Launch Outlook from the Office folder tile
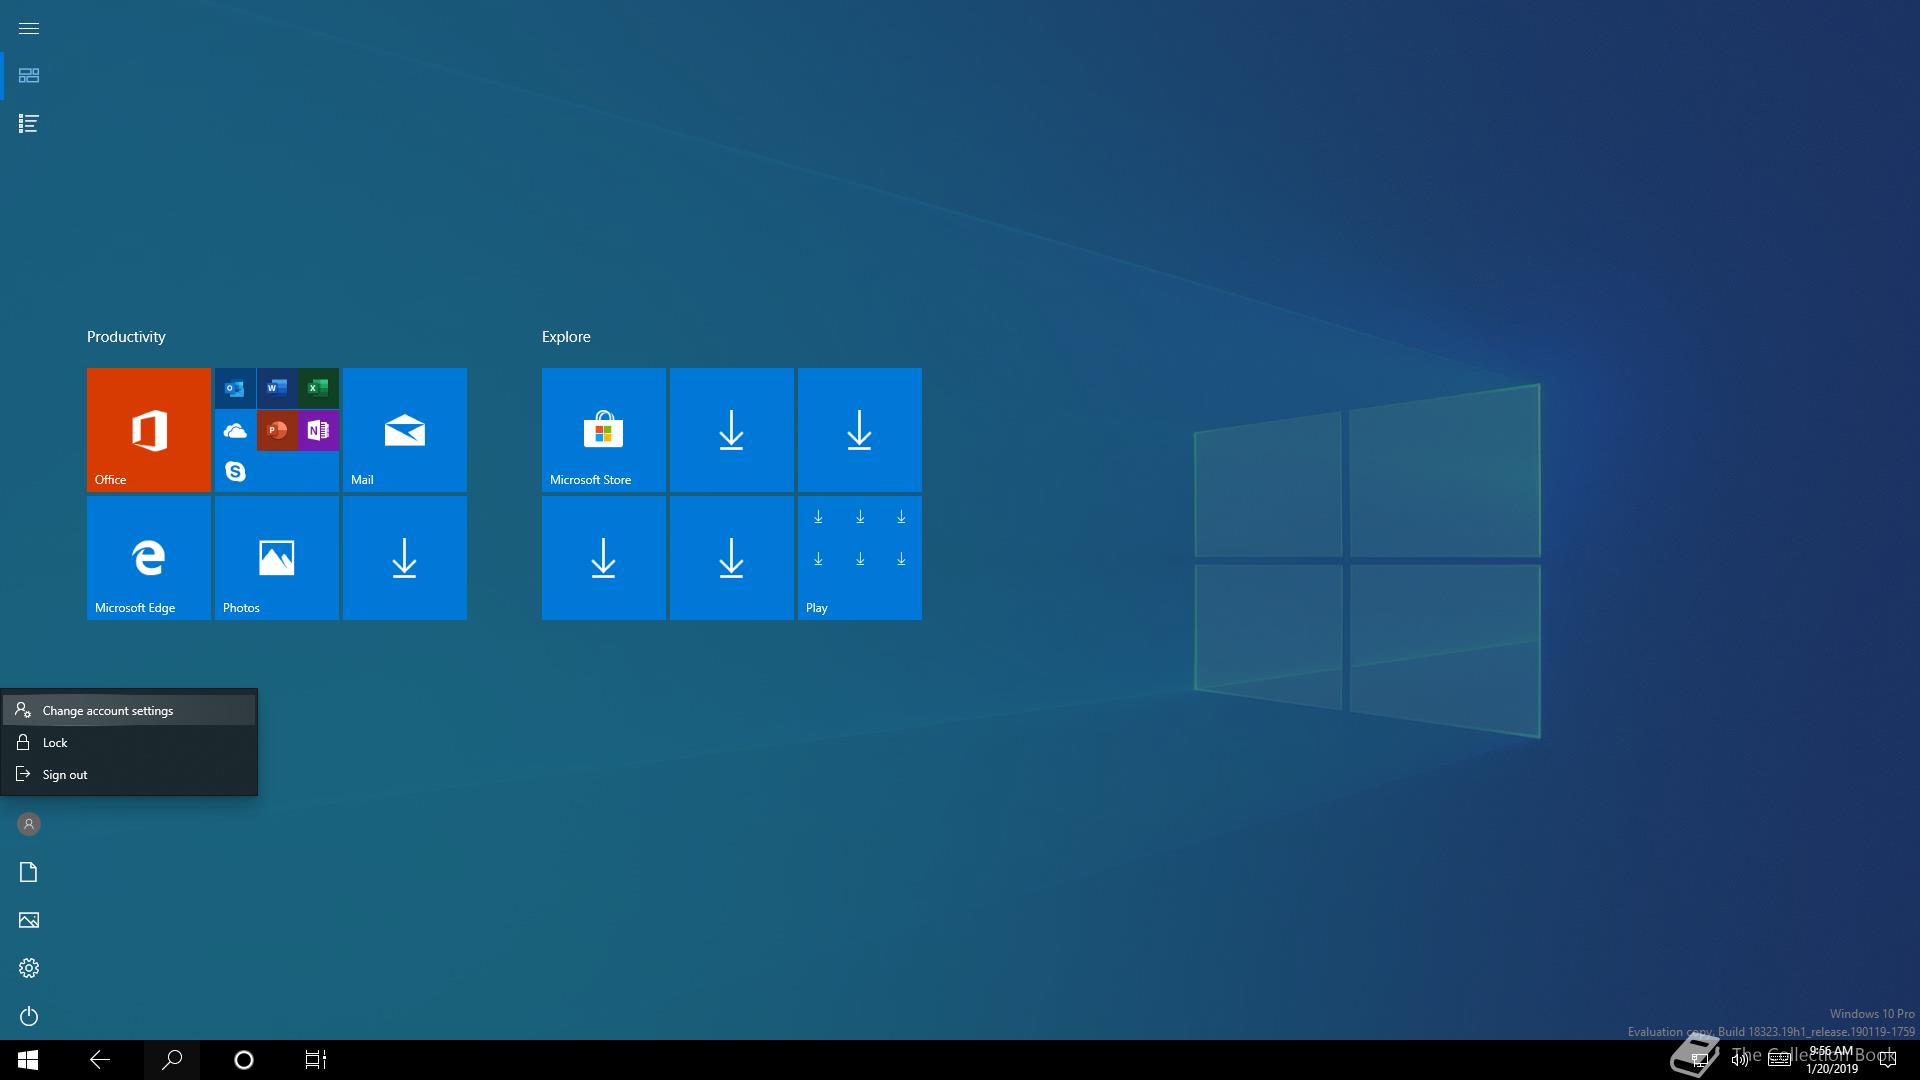The height and width of the screenshot is (1080, 1920). pyautogui.click(x=235, y=388)
